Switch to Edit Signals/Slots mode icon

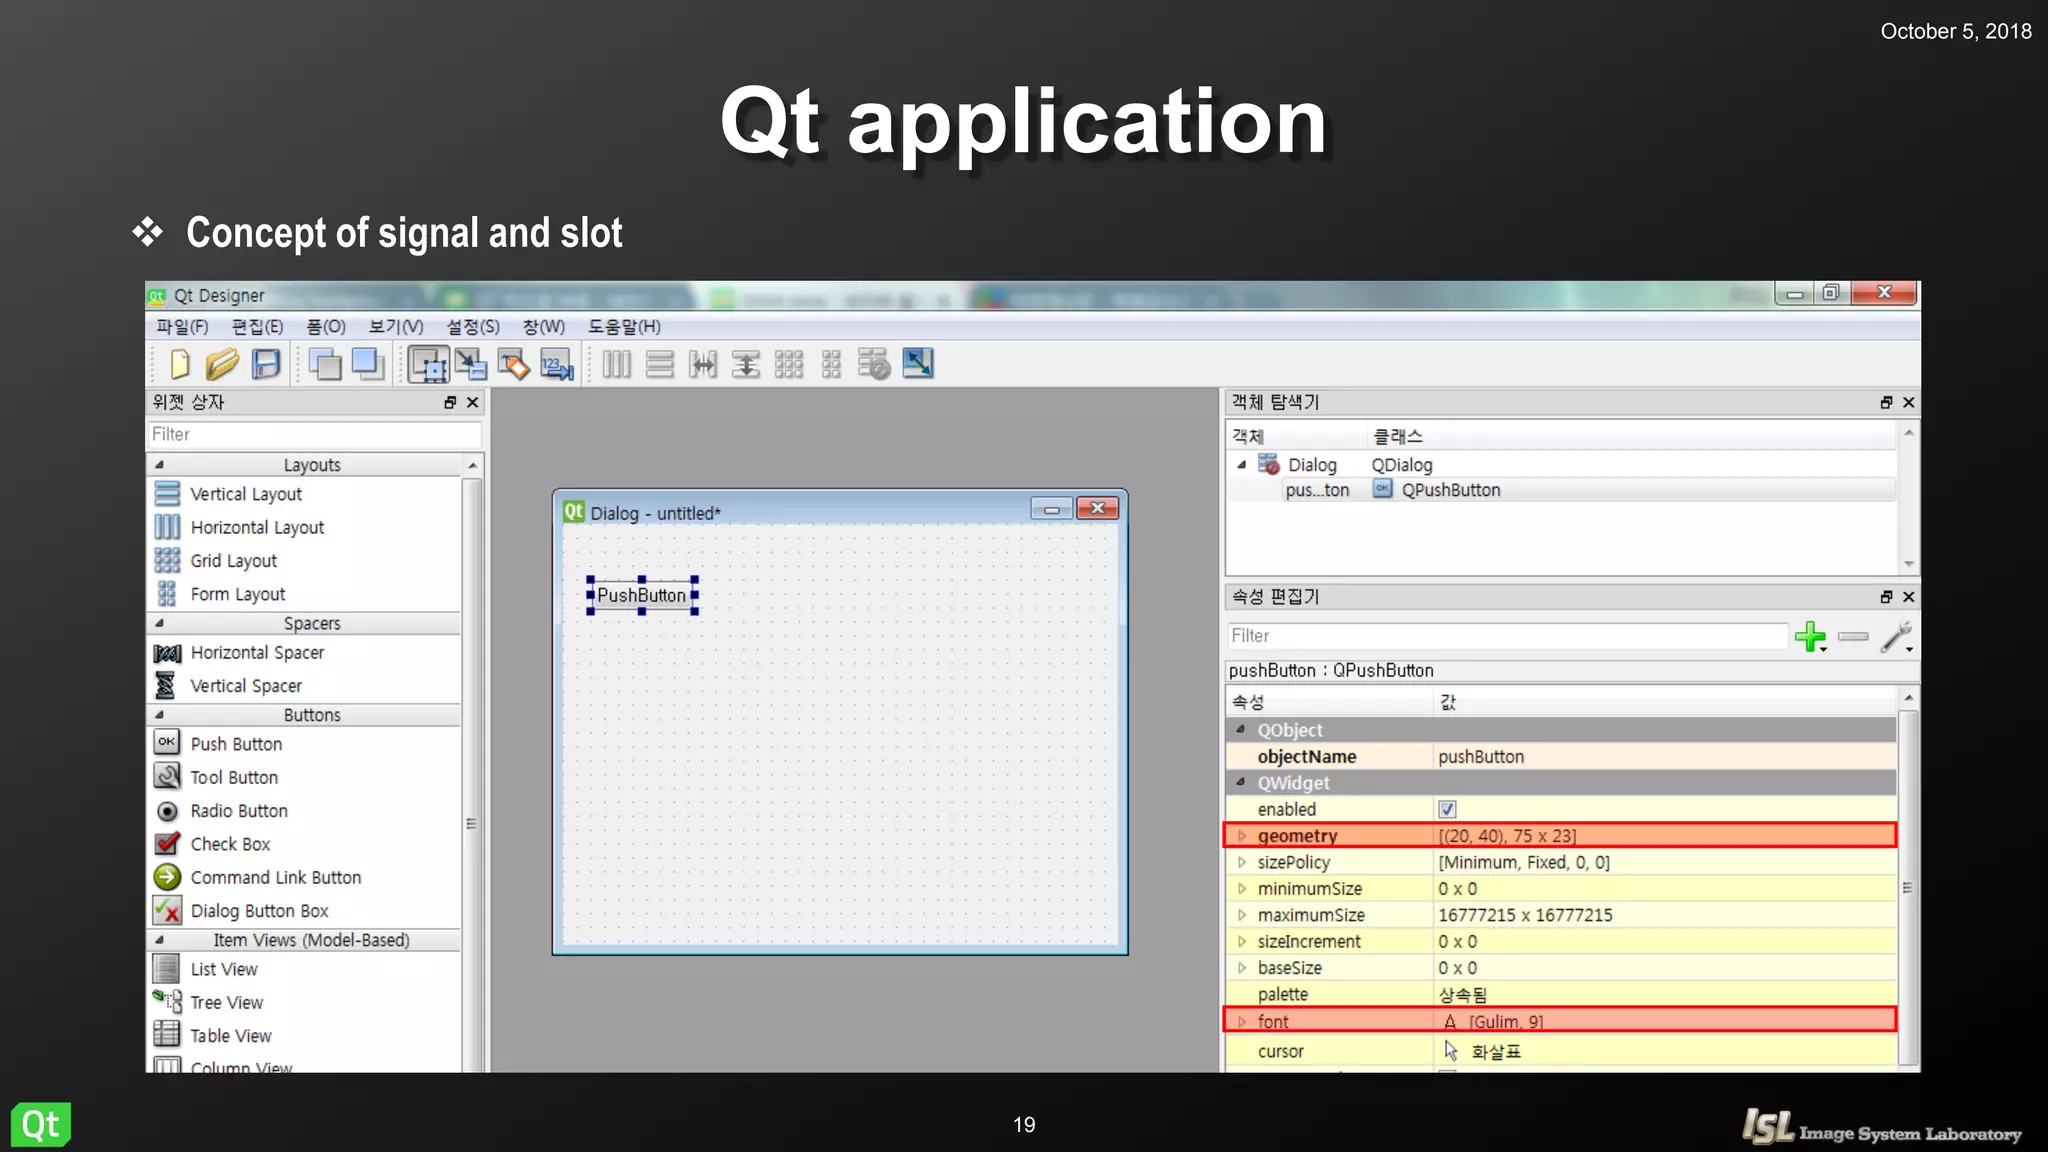pos(471,364)
